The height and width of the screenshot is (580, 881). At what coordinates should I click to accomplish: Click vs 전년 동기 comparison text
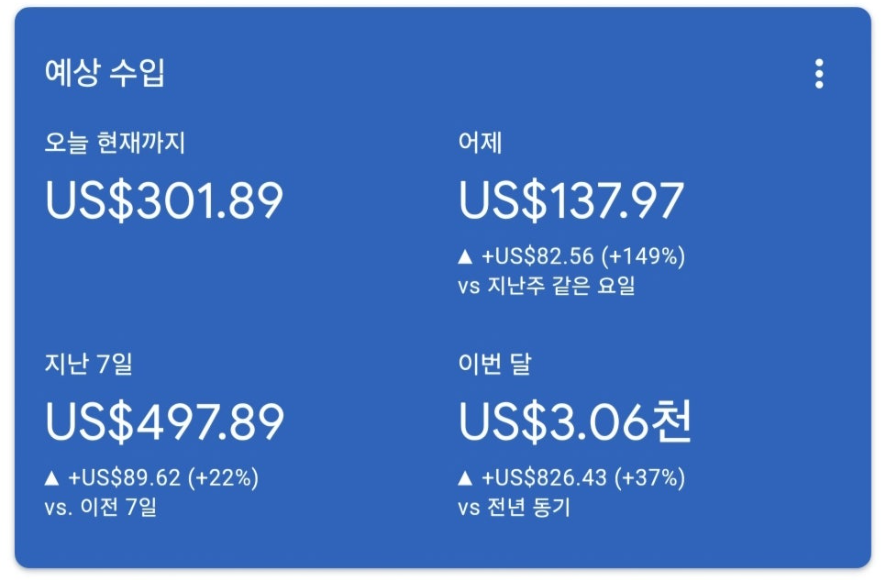[x=514, y=507]
